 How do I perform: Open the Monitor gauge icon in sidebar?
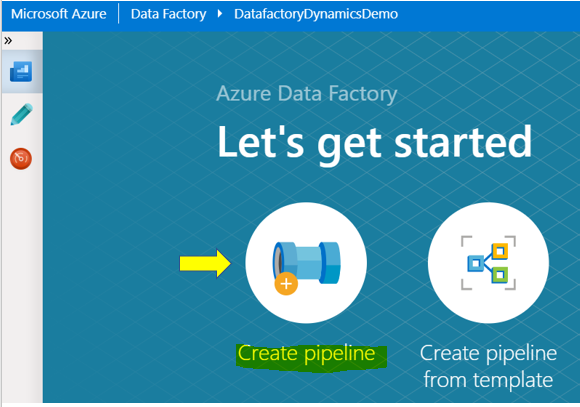21,159
